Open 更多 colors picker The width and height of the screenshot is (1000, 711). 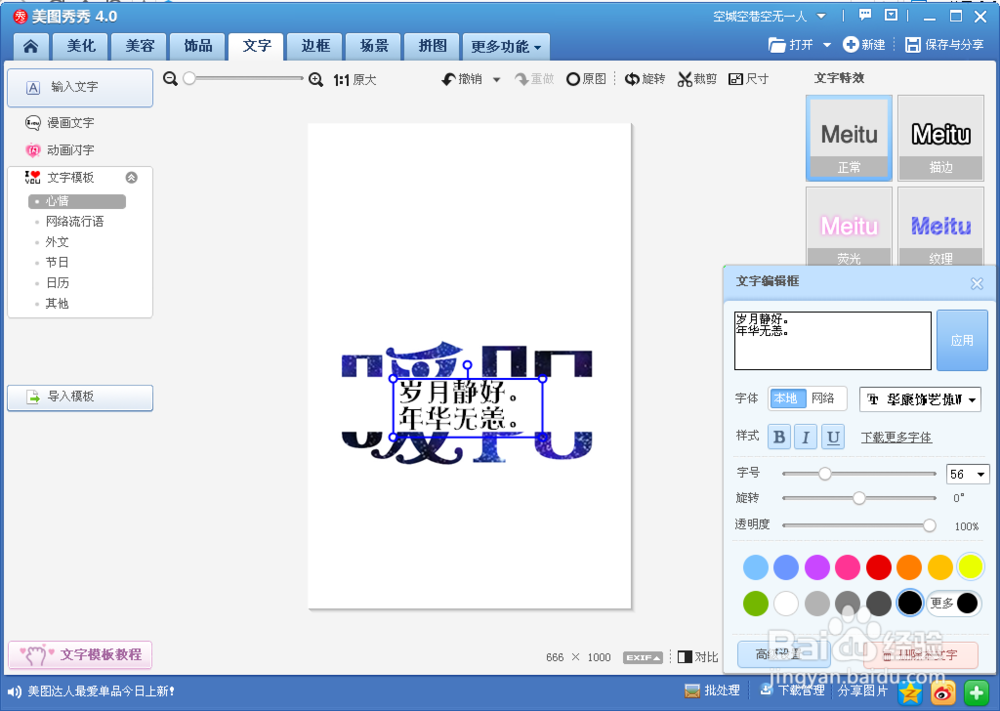(x=953, y=603)
